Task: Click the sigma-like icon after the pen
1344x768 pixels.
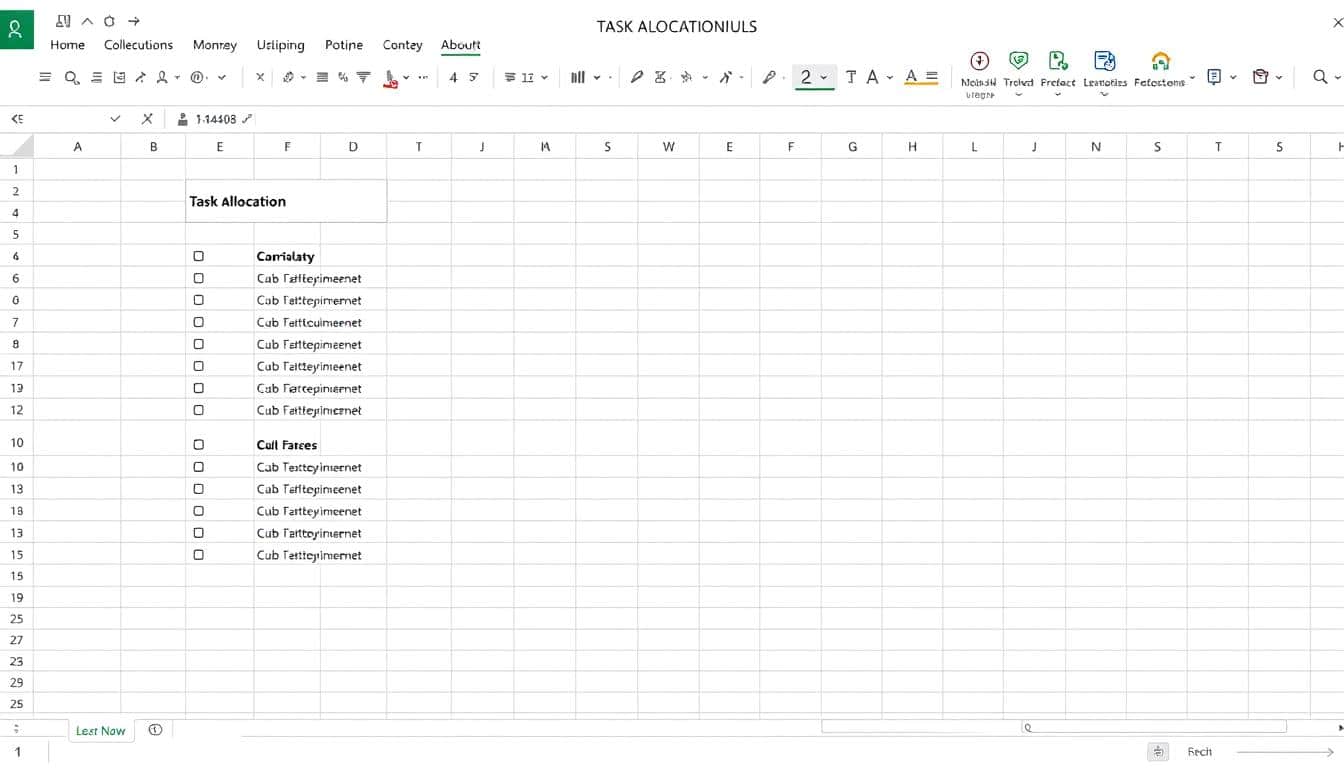Action: tap(660, 77)
